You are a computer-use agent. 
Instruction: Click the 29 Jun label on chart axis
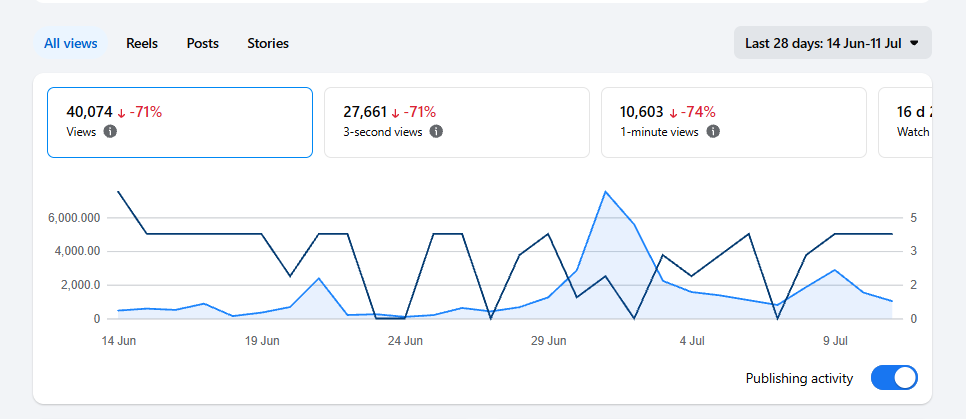coord(548,341)
